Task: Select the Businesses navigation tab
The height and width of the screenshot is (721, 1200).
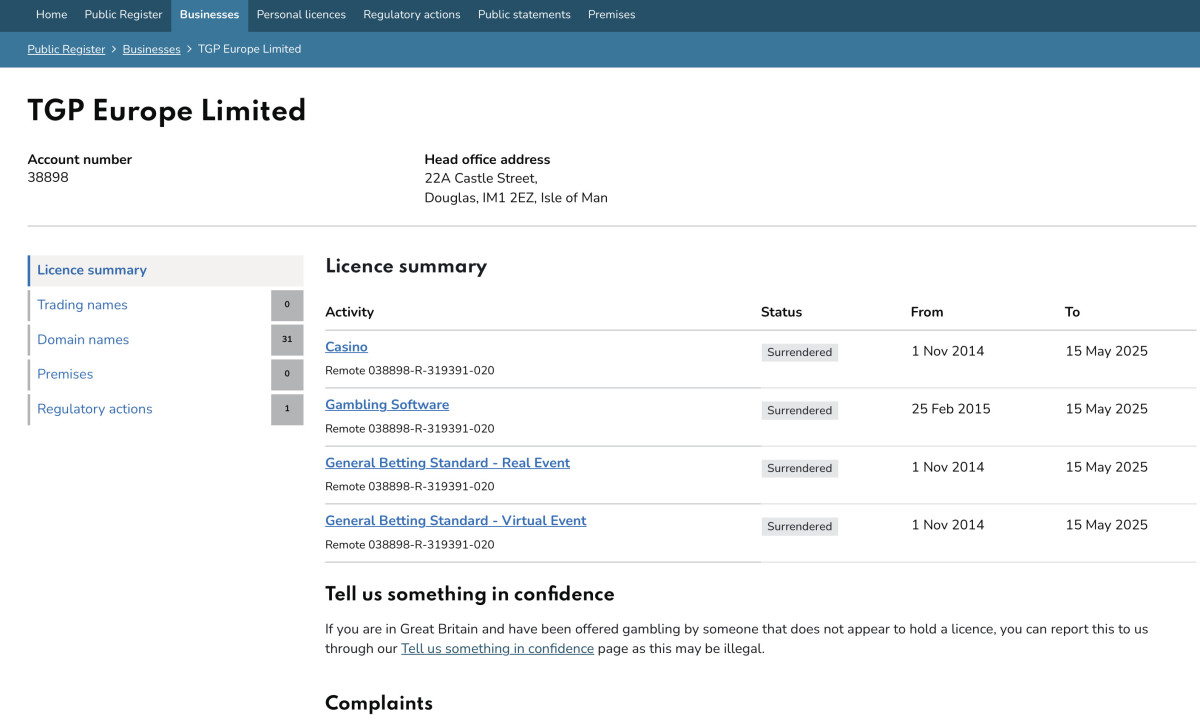Action: coord(209,15)
